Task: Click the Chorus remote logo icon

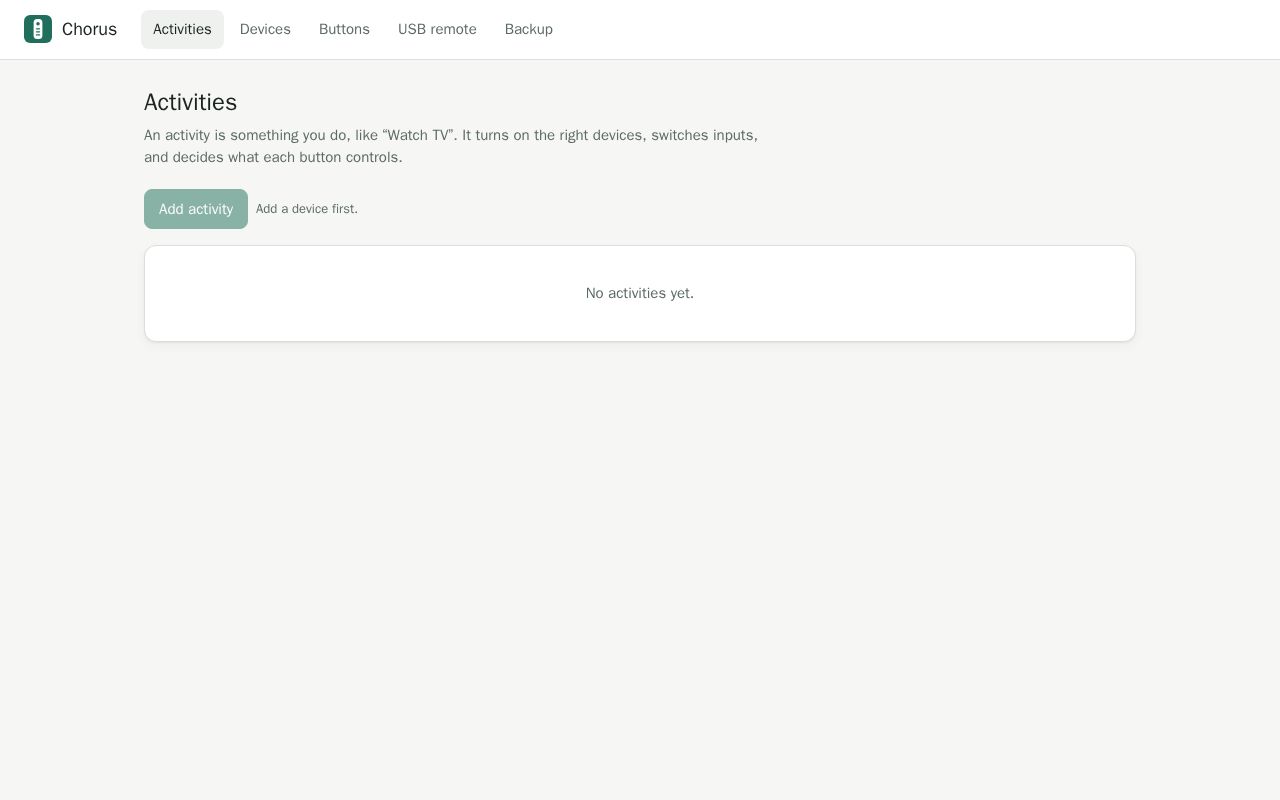Action: tap(38, 29)
